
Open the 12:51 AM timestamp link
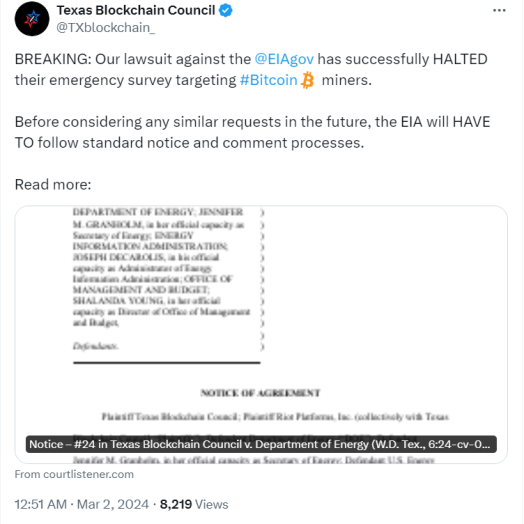point(41,504)
